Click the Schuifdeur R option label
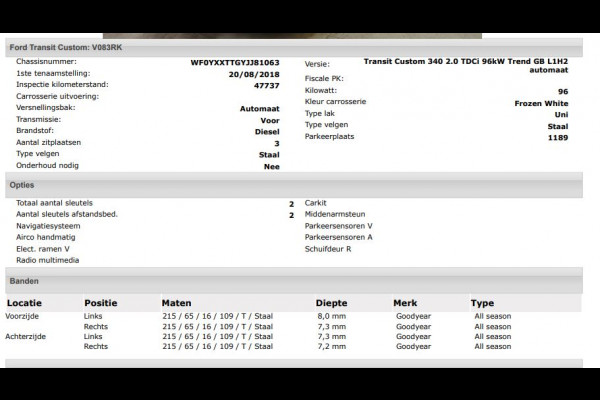This screenshot has width=600, height=400. pyautogui.click(x=334, y=249)
